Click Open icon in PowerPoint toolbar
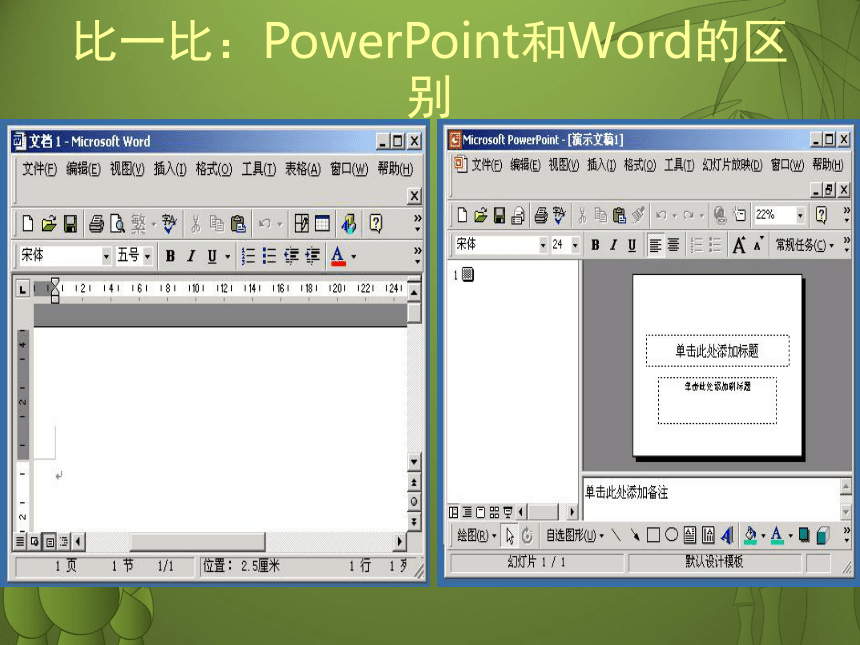The image size is (860, 645). pyautogui.click(x=480, y=215)
